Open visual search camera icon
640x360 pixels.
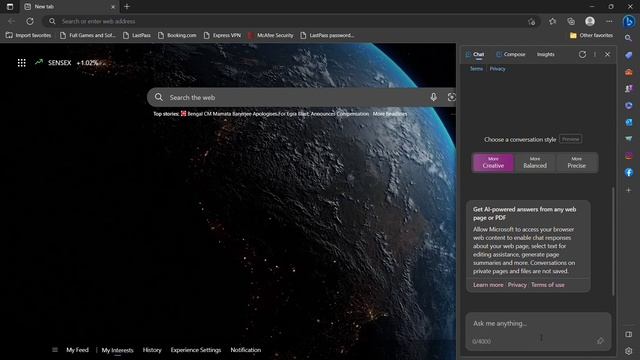point(451,97)
